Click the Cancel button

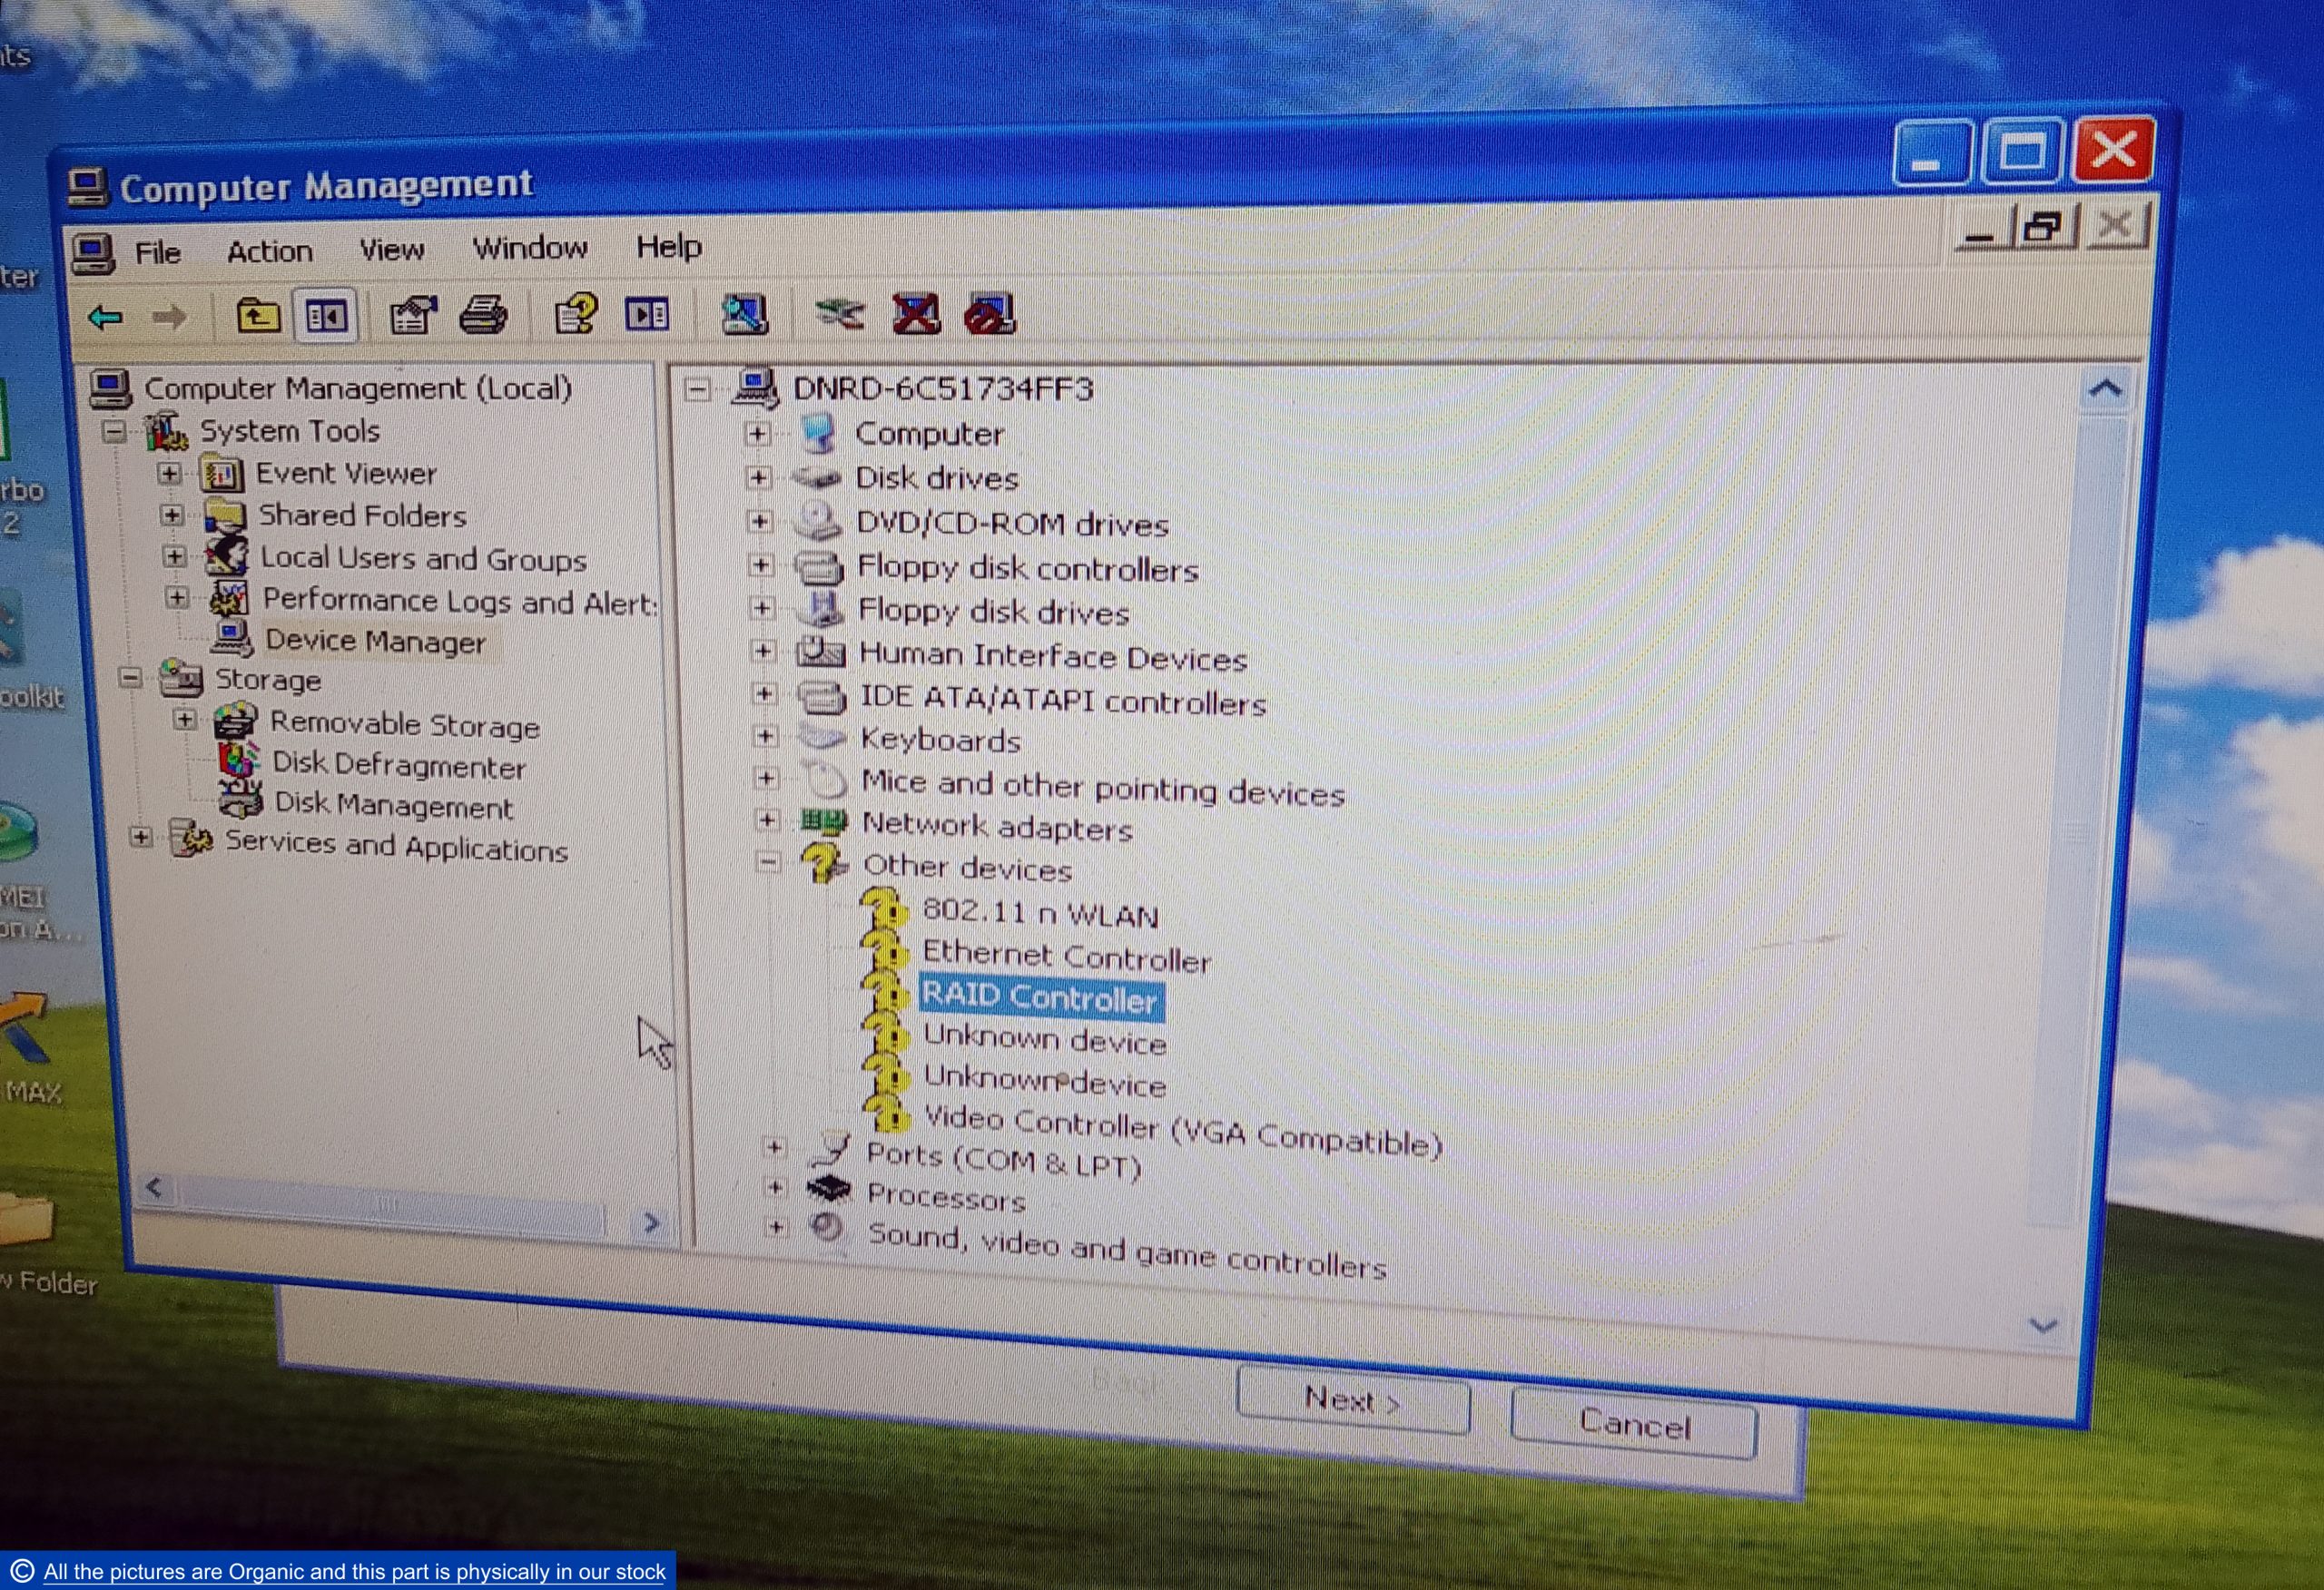pos(1634,1423)
